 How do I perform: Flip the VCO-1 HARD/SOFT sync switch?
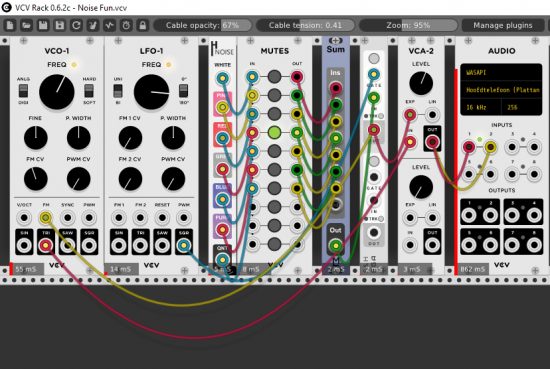[x=89, y=91]
